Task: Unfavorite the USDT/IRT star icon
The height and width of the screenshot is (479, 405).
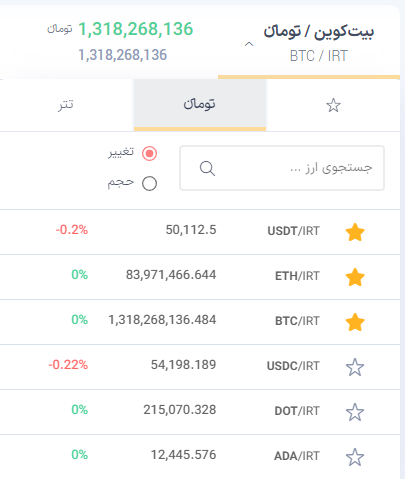Action: point(355,232)
